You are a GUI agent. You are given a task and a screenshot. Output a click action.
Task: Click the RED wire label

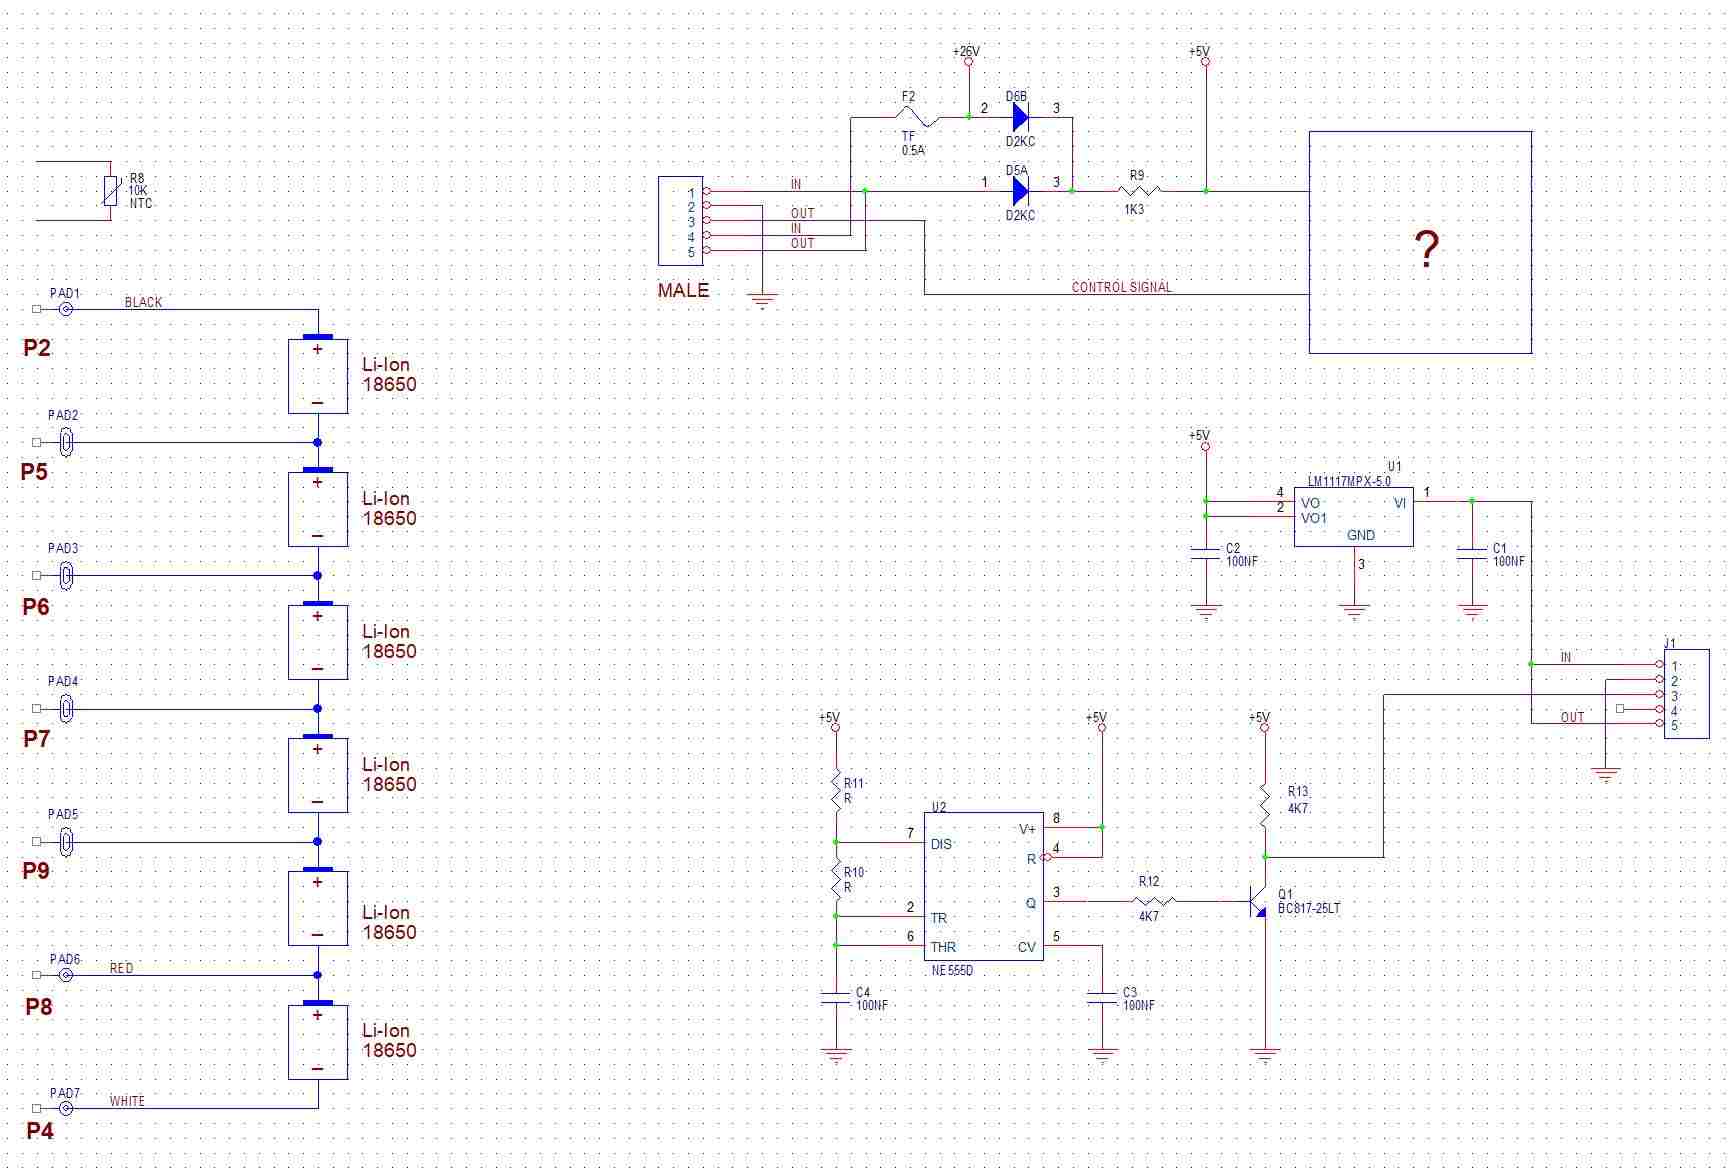(121, 968)
